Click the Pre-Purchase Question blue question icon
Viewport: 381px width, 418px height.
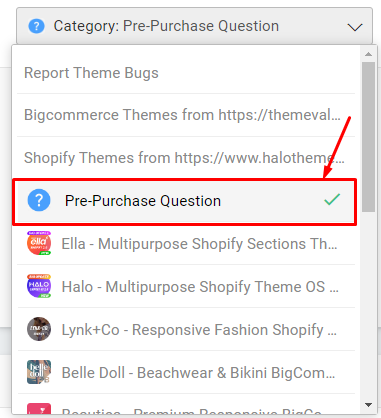coord(39,201)
